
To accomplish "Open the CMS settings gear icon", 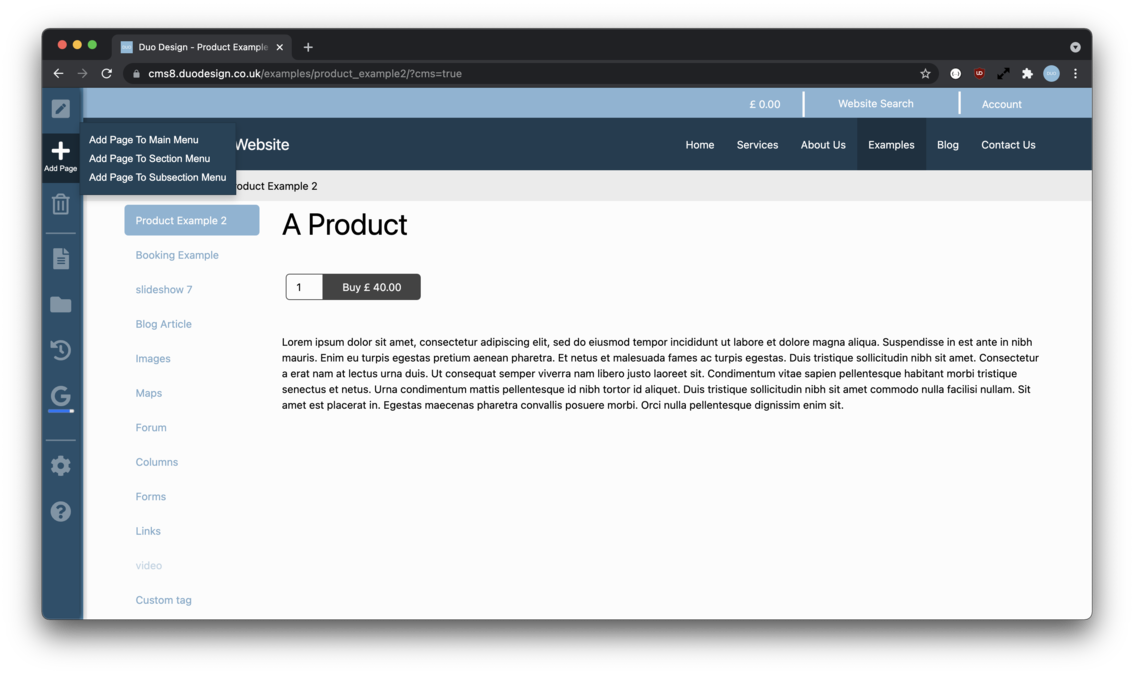I will click(60, 465).
